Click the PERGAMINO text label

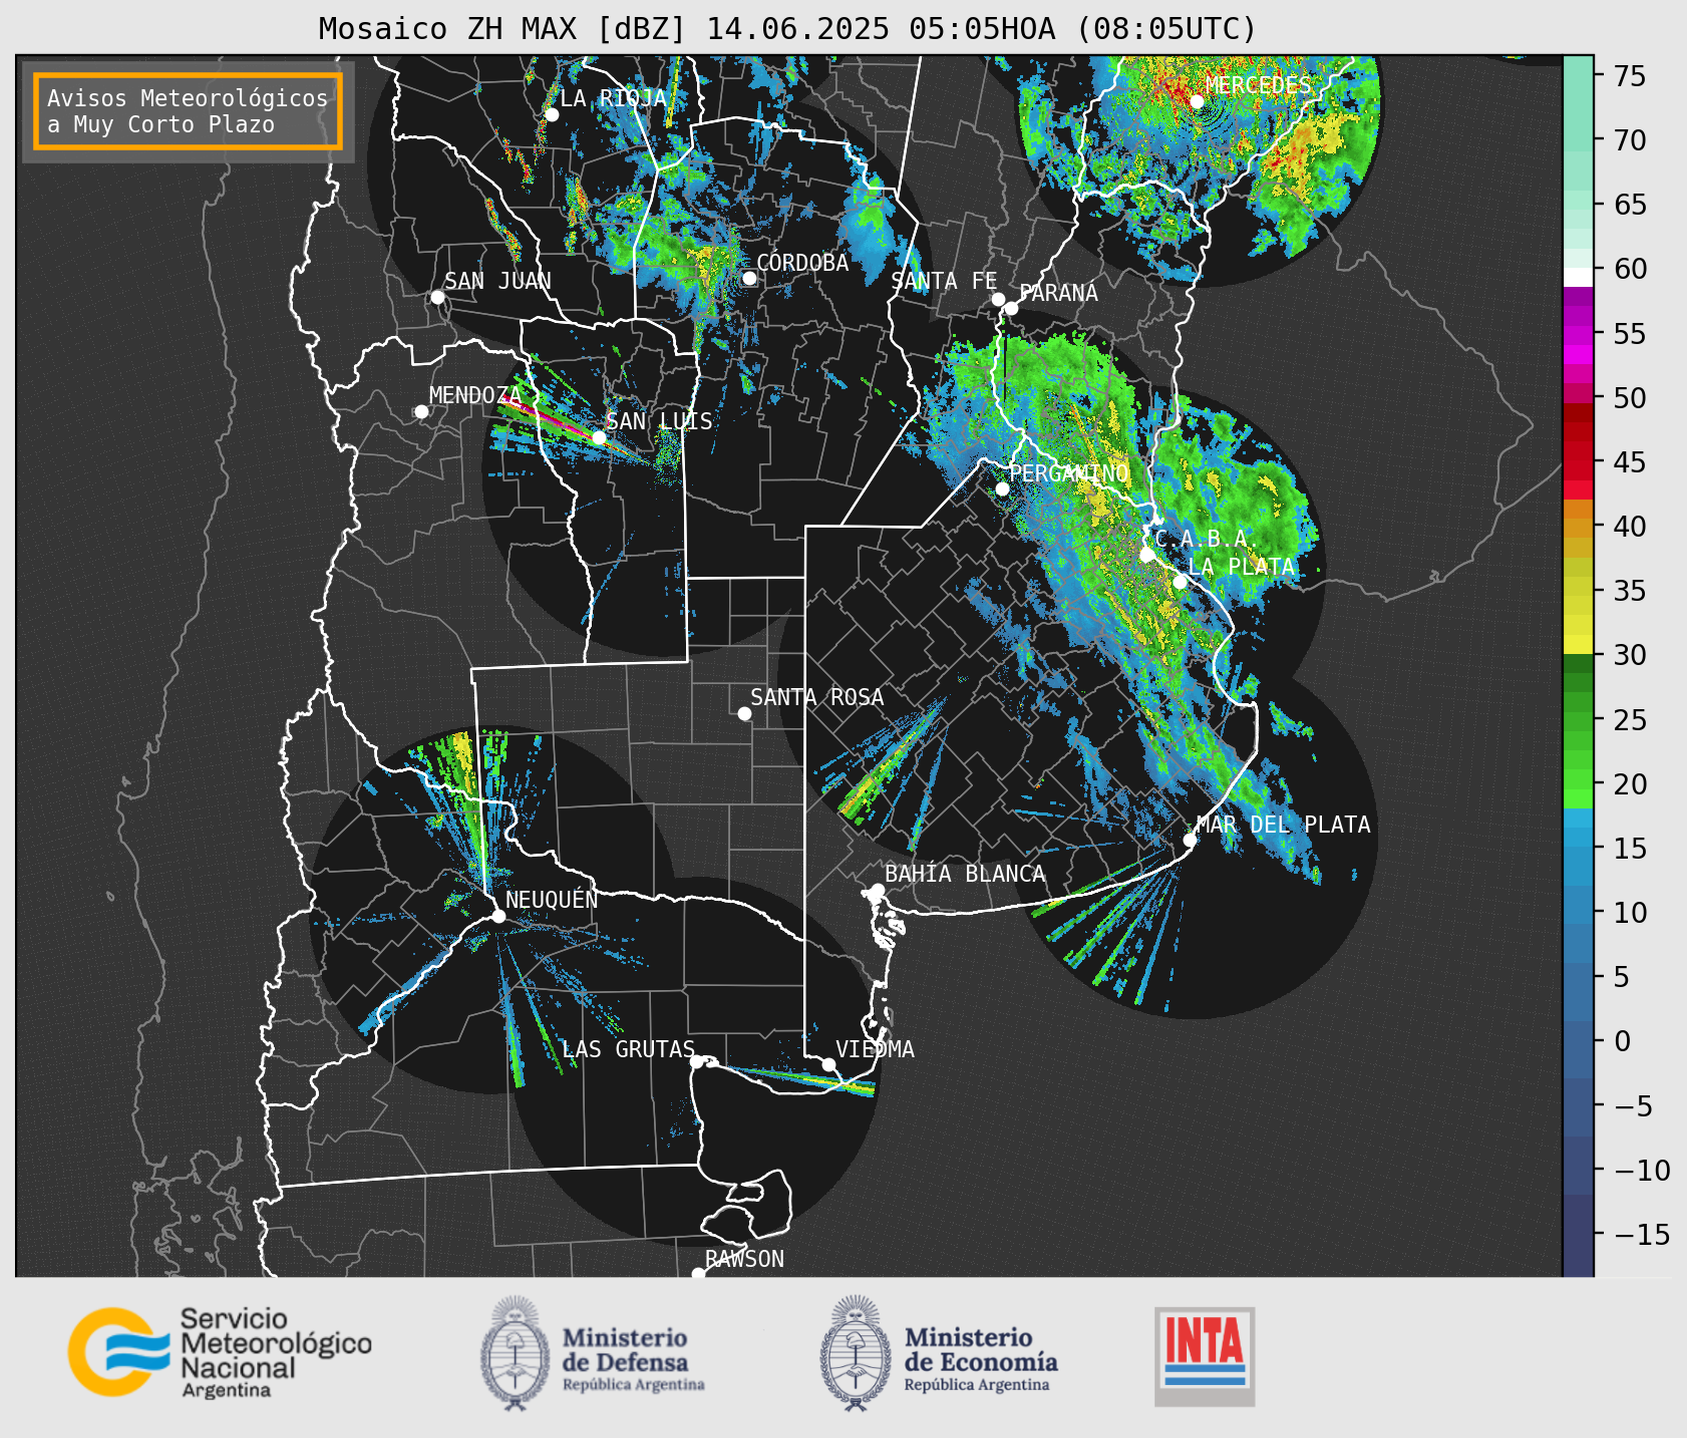coord(1069,473)
